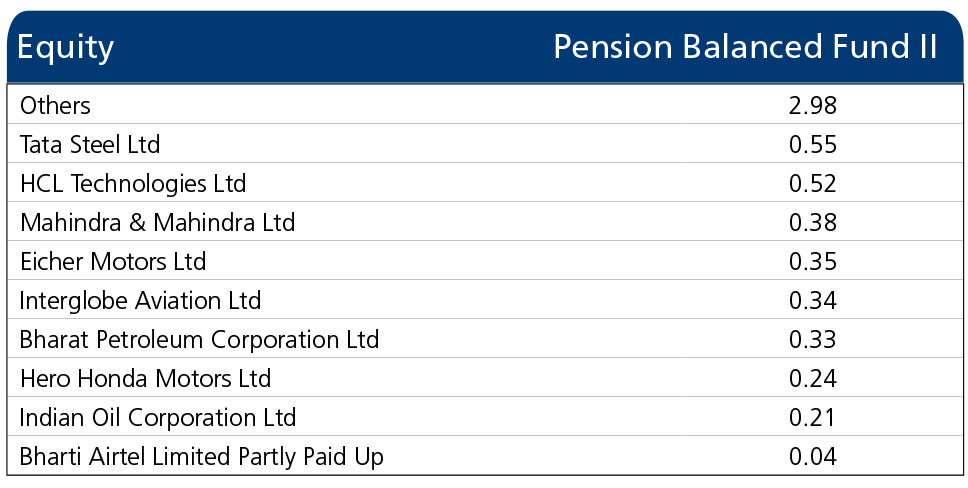Click the 0.52 value for HCL Technologies

pyautogui.click(x=812, y=183)
